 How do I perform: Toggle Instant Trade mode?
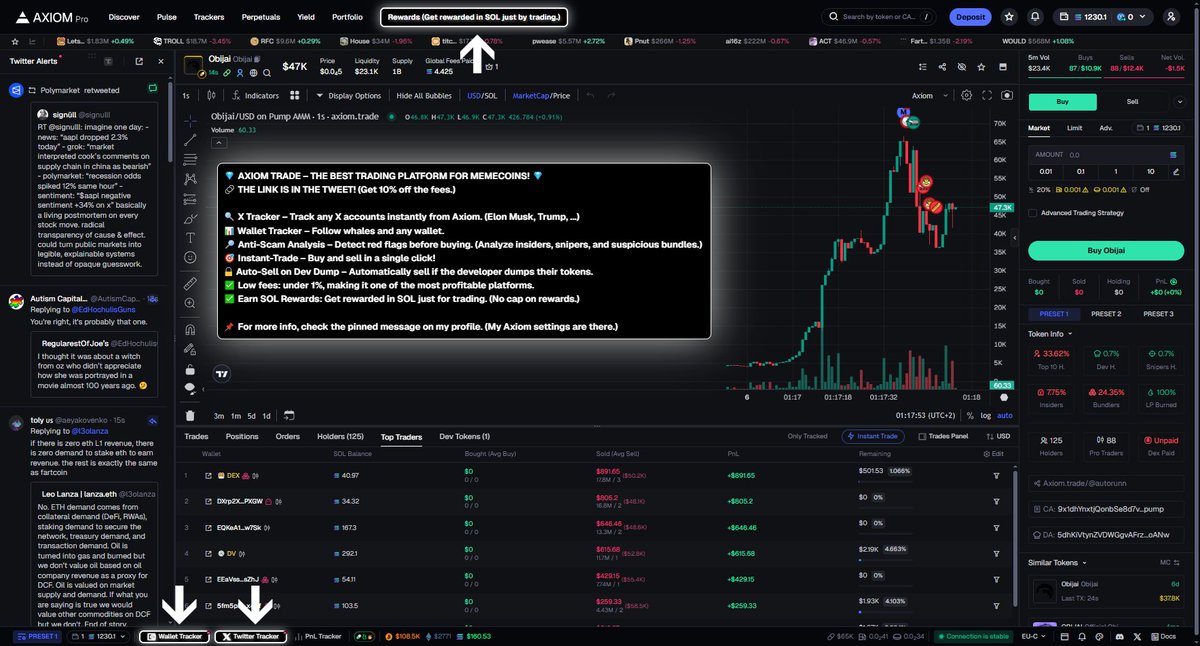(874, 436)
